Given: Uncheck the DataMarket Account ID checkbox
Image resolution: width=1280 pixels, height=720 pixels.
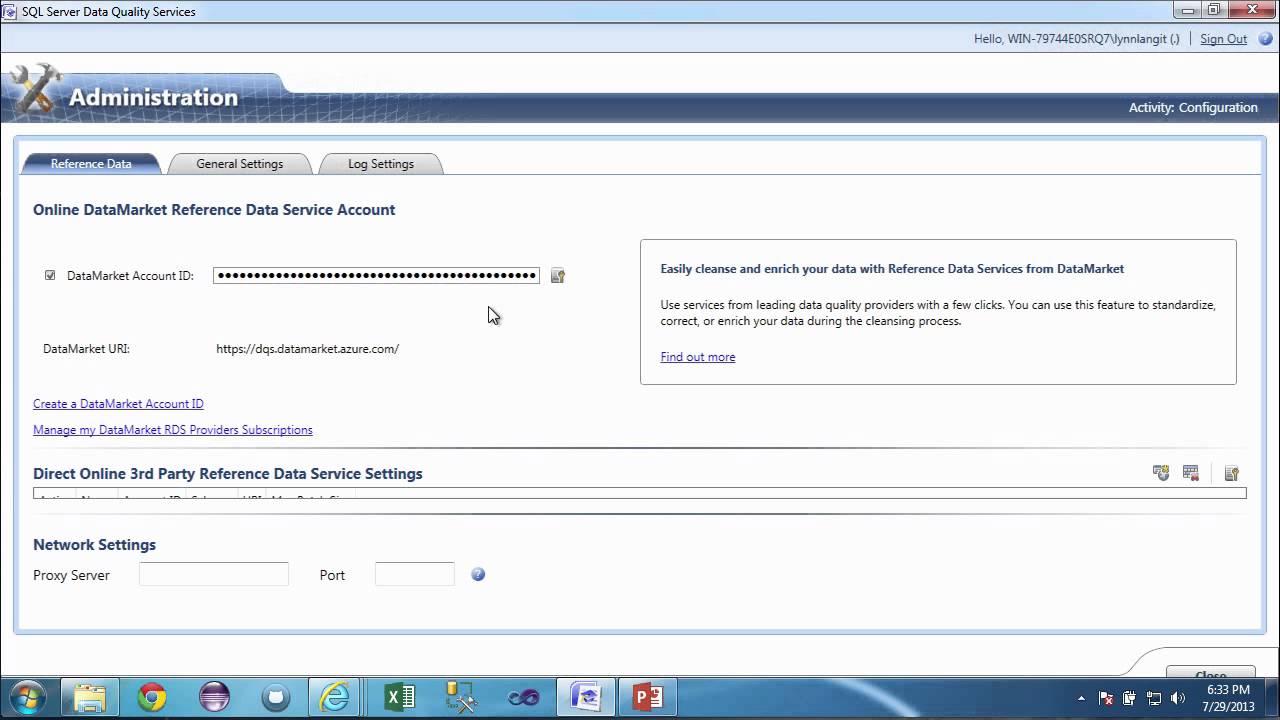Looking at the screenshot, I should (x=50, y=276).
